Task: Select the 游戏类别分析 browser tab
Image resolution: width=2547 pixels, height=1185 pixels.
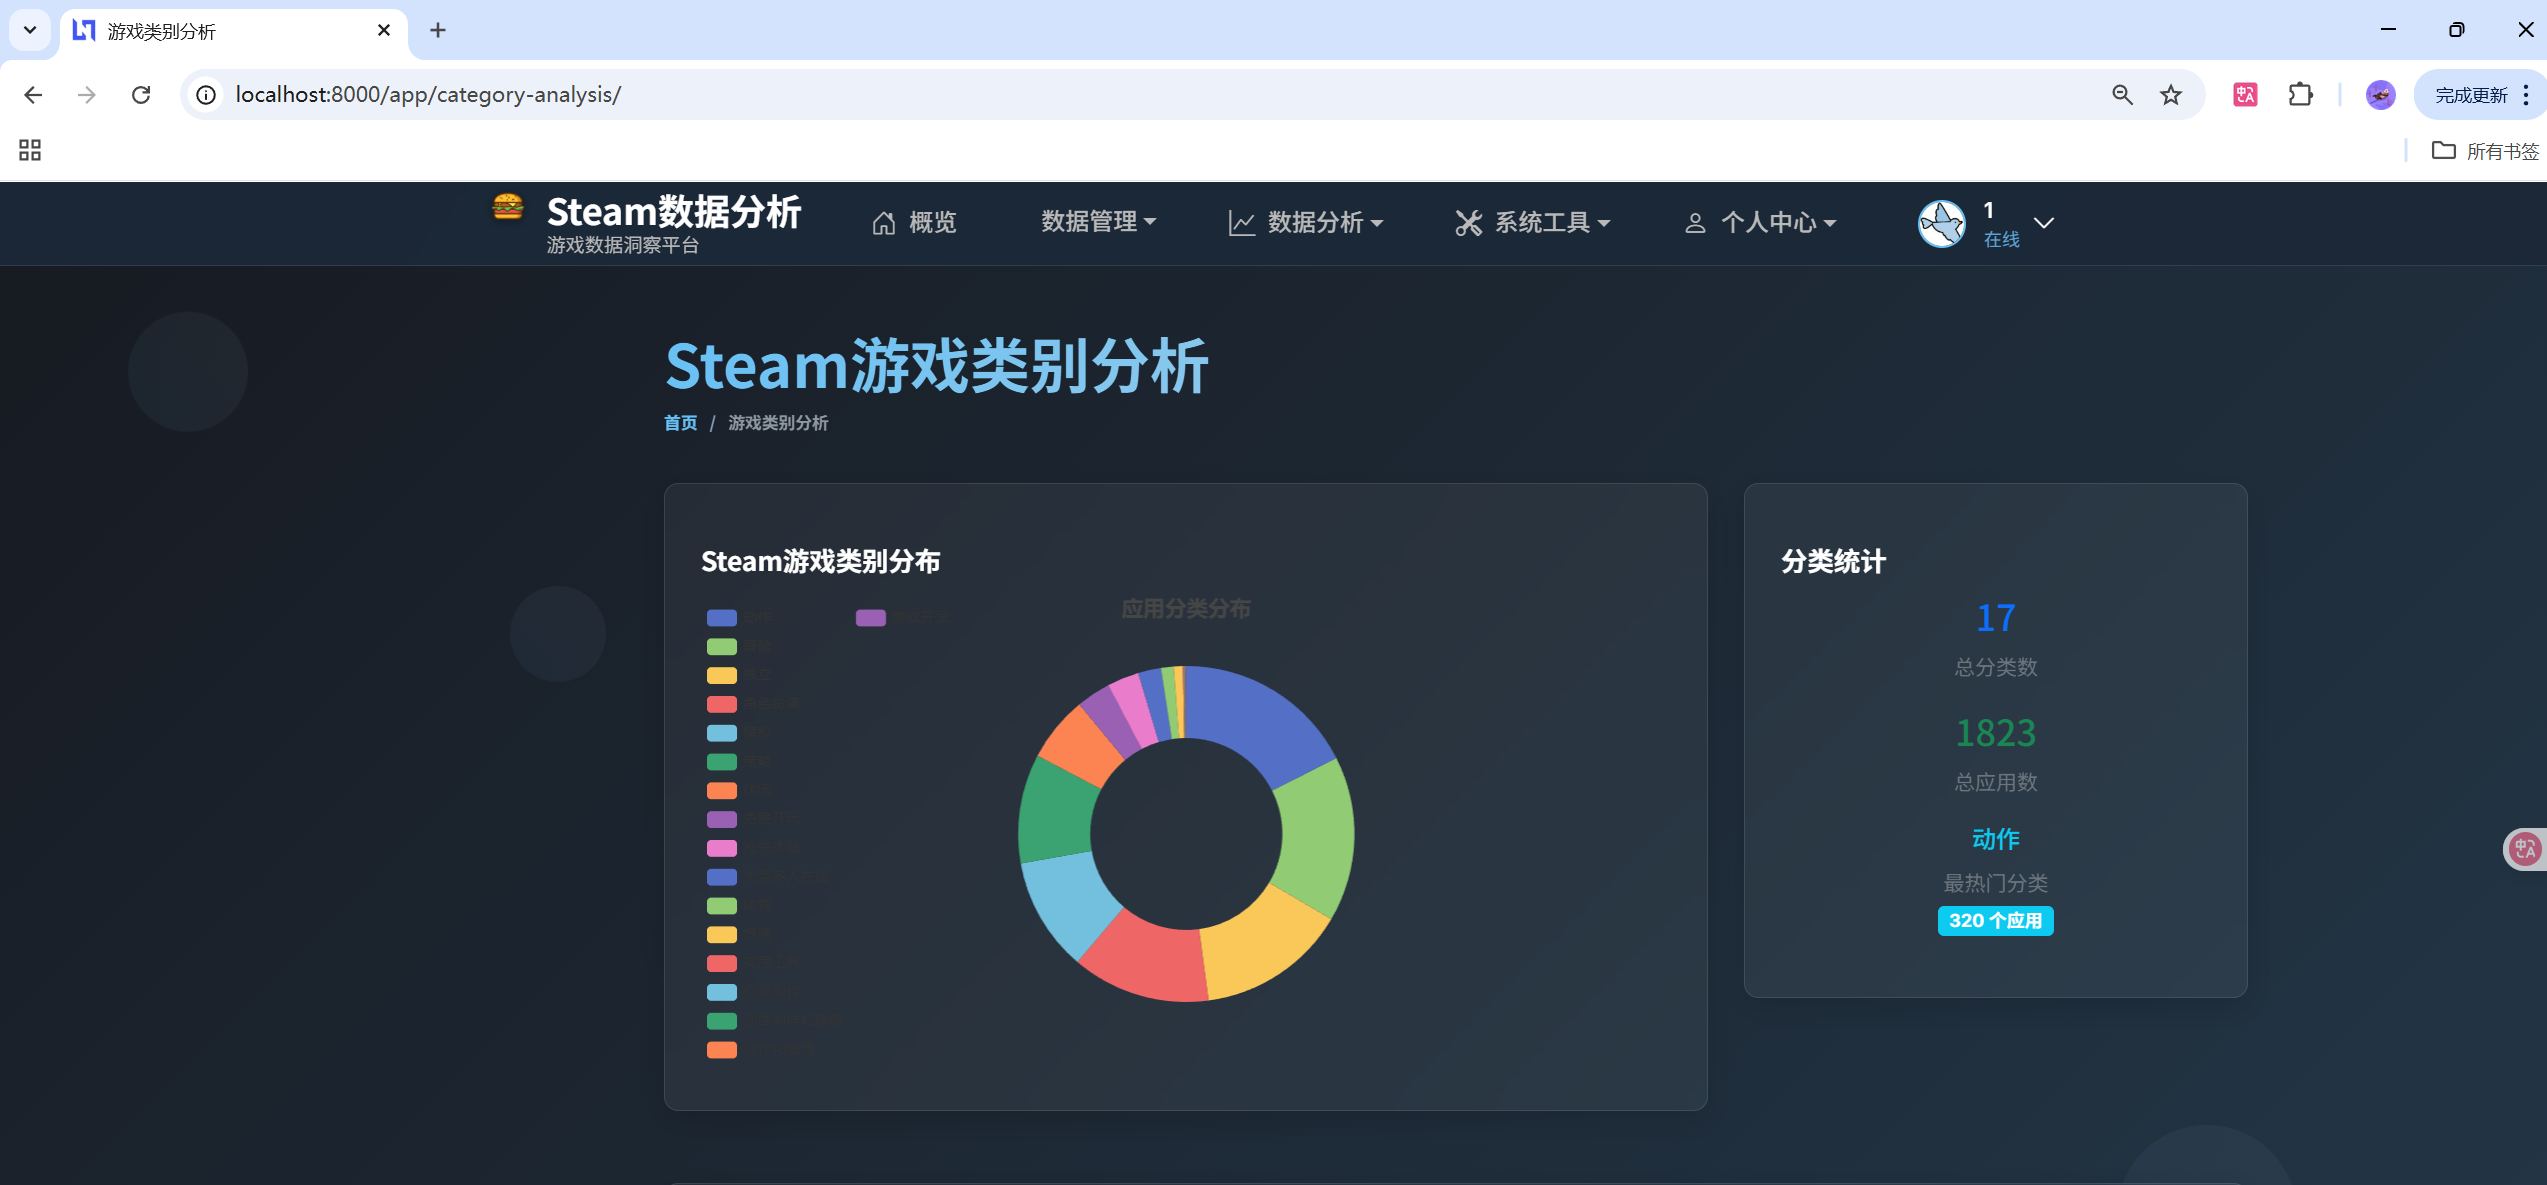Action: 235,31
